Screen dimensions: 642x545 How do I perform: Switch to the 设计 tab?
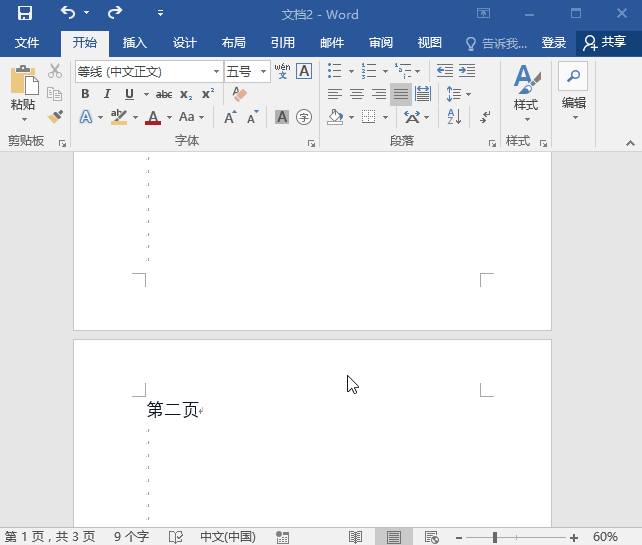184,43
